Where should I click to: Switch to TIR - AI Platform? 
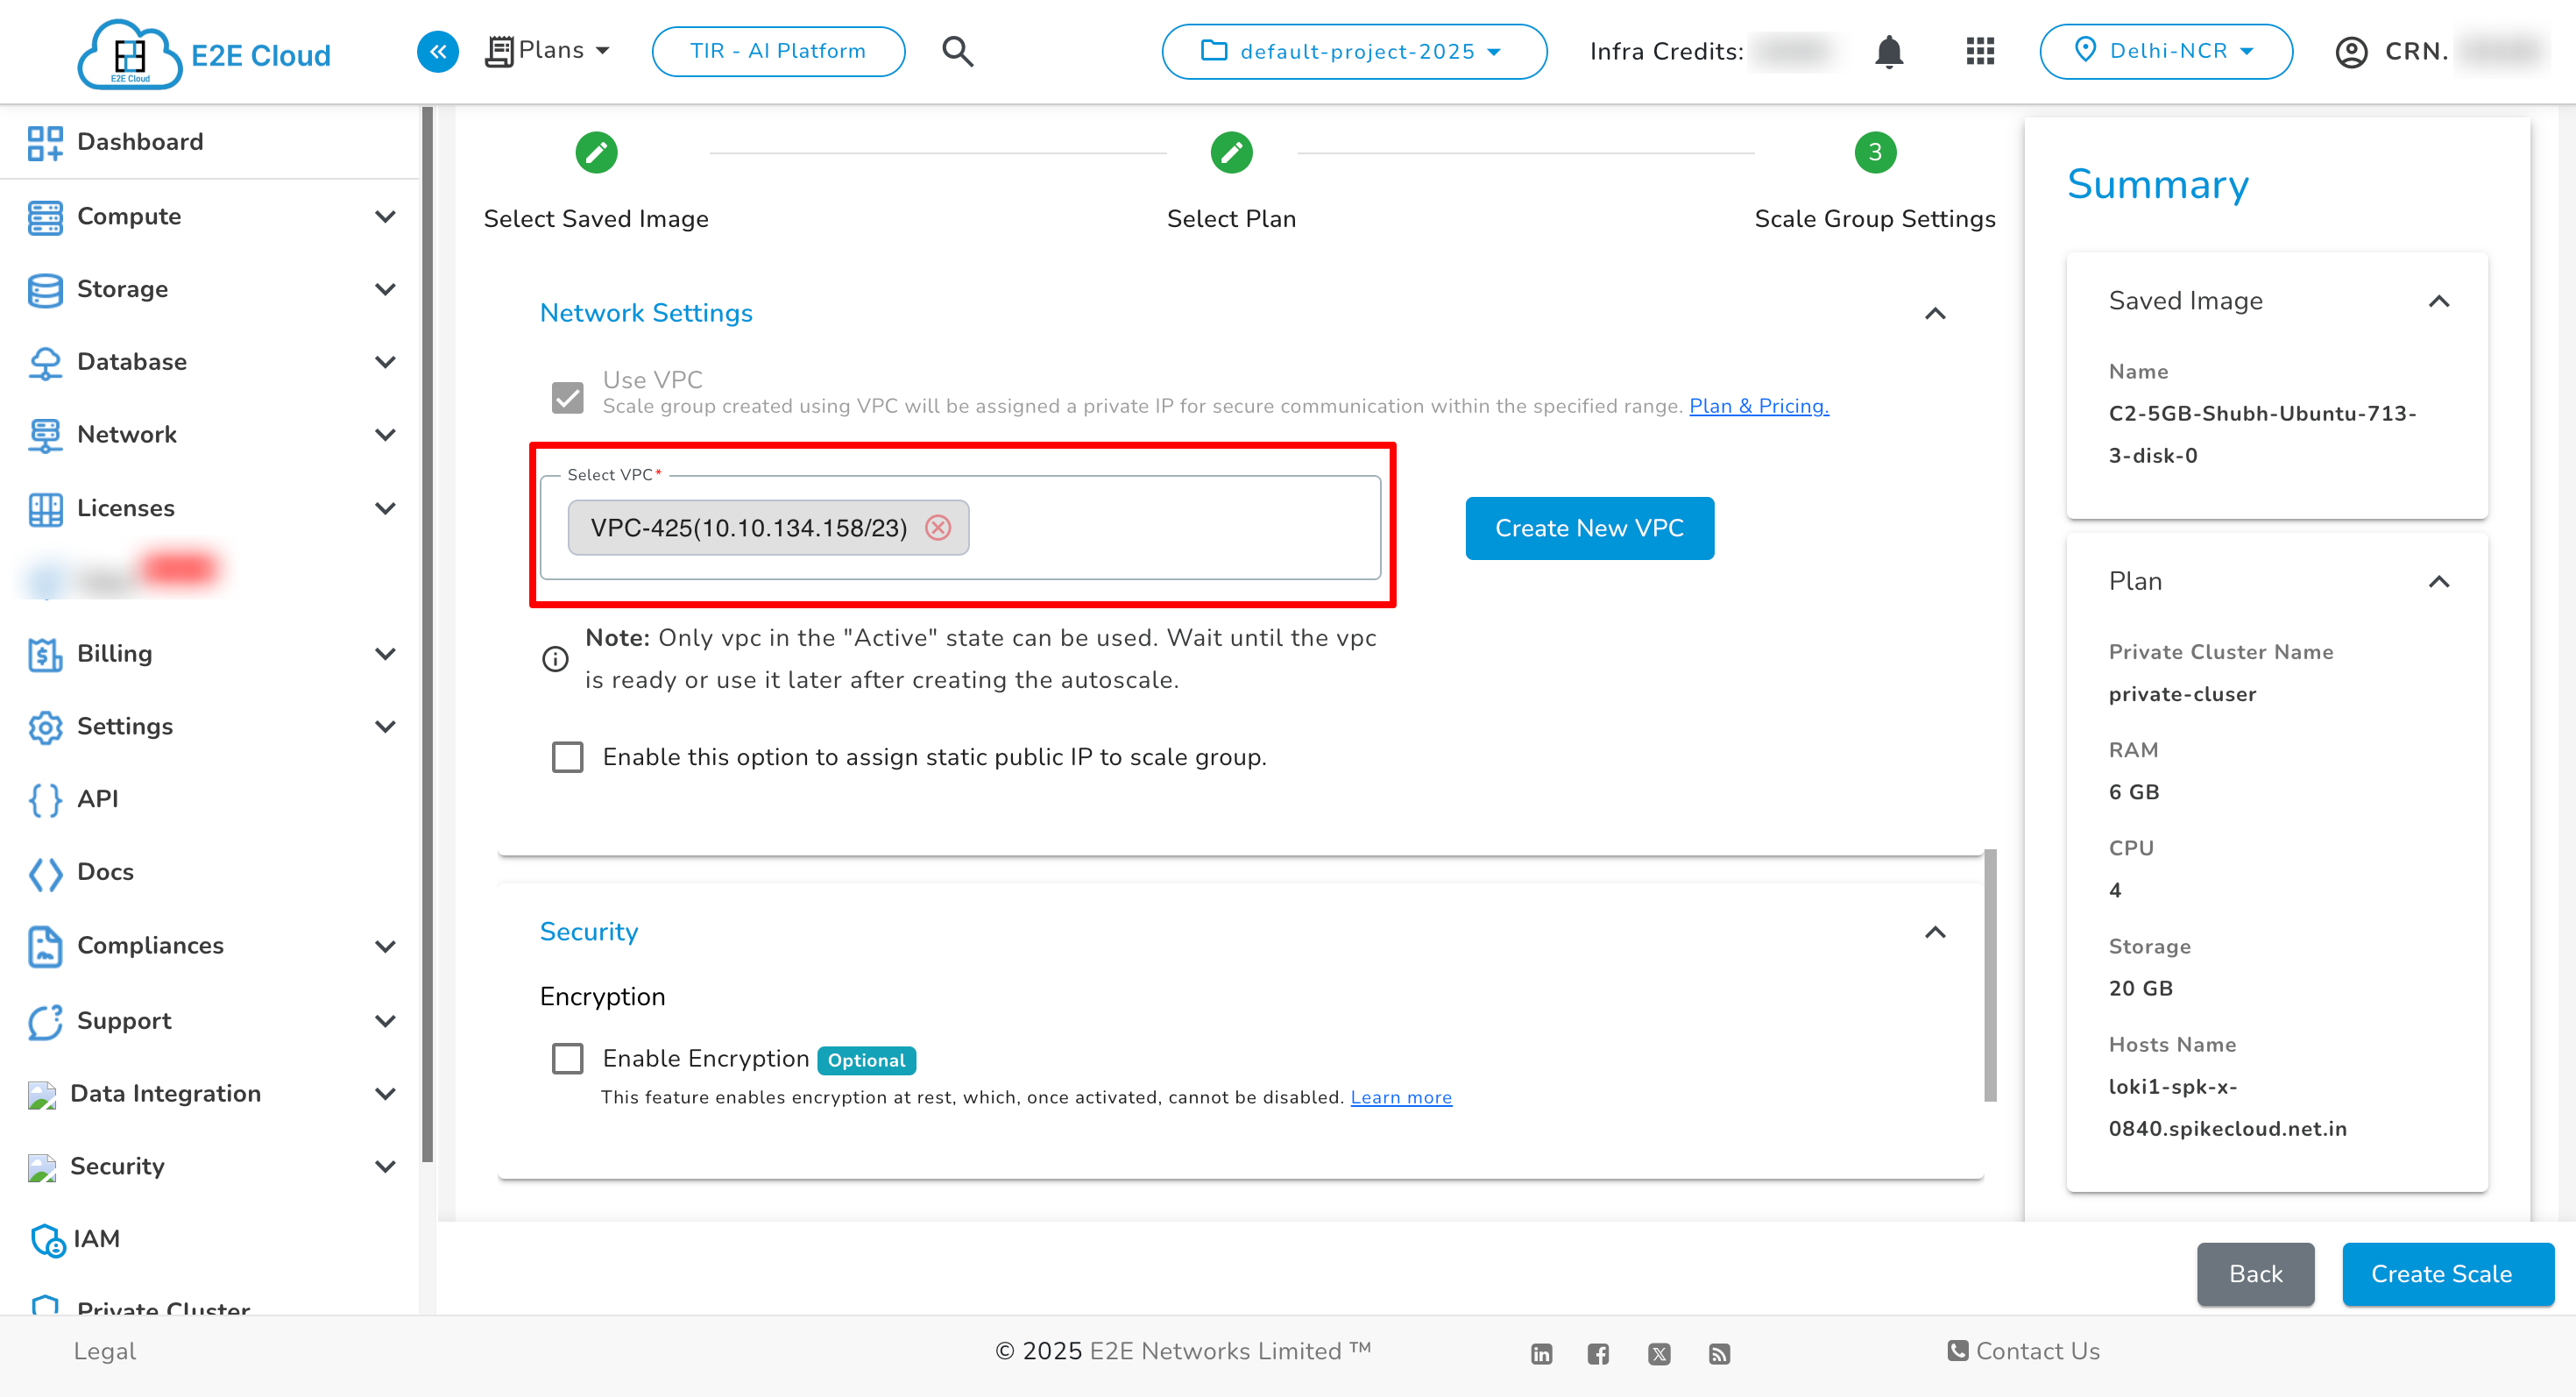(x=778, y=51)
